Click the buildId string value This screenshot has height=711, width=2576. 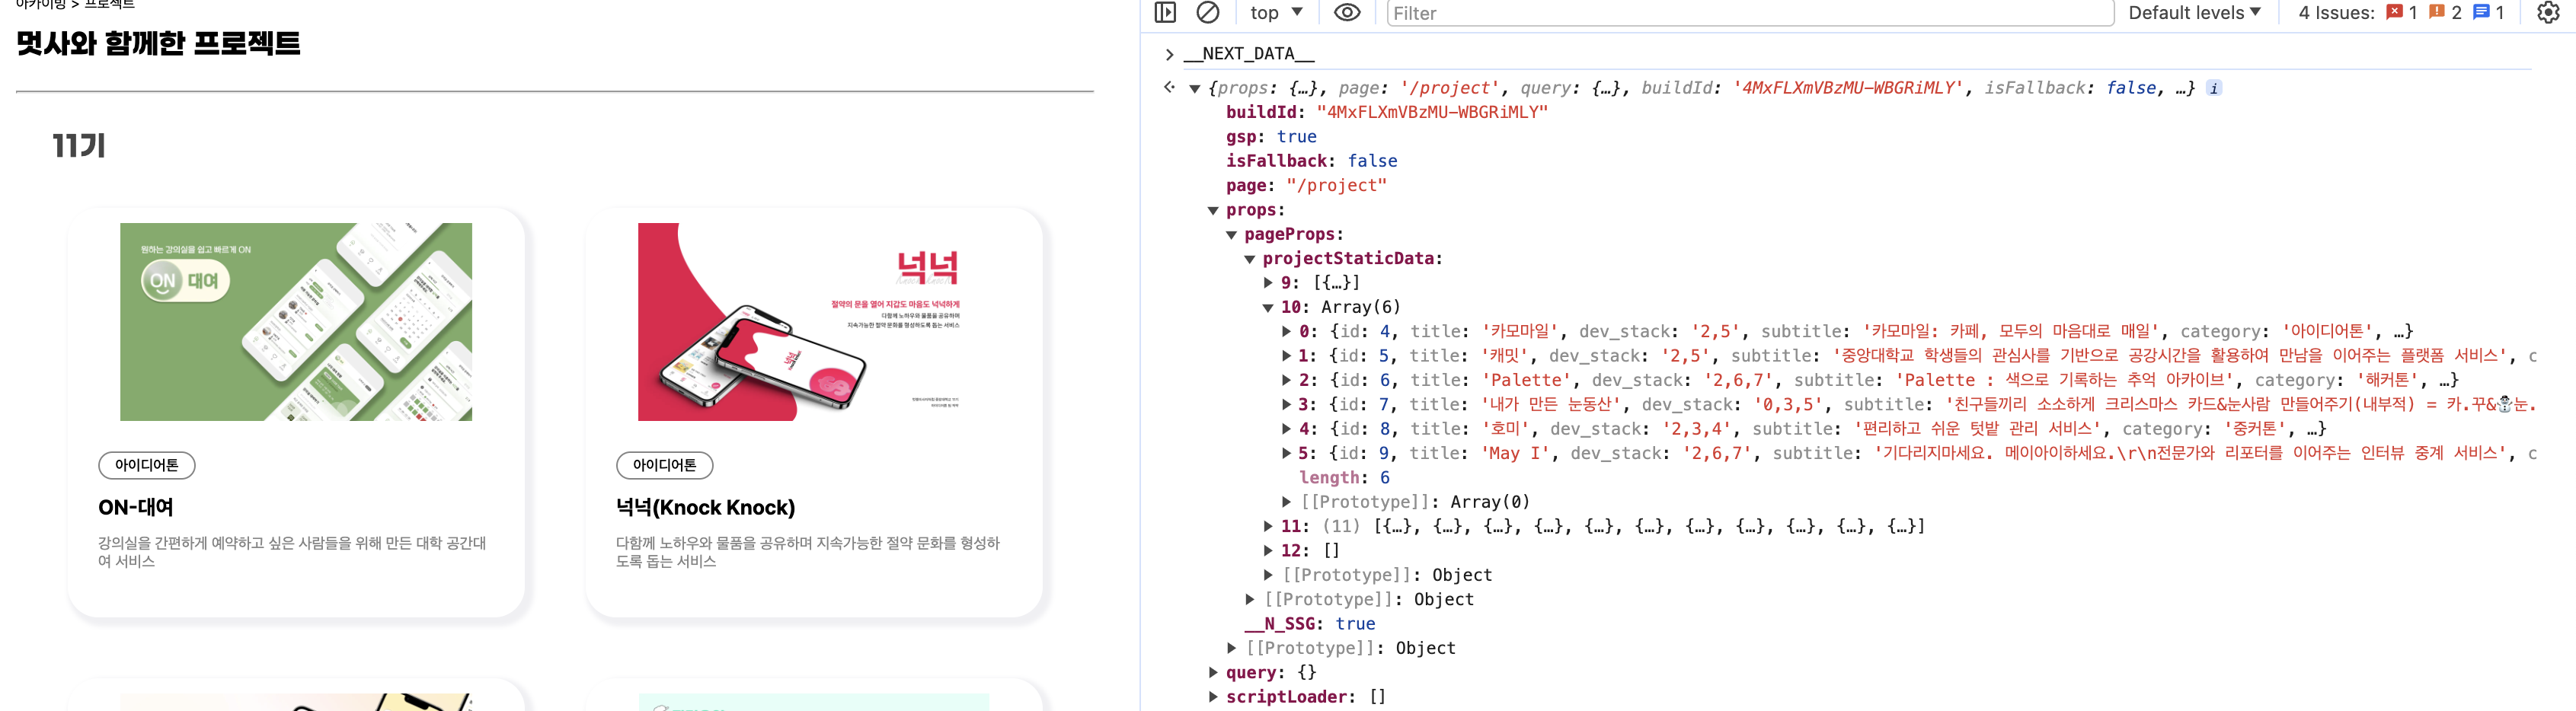pyautogui.click(x=1431, y=113)
